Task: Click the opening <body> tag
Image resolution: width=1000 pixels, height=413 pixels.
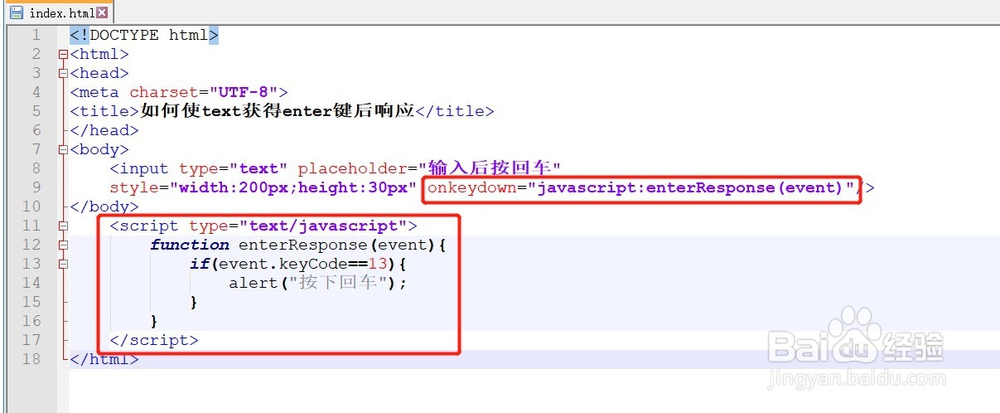Action: click(99, 150)
